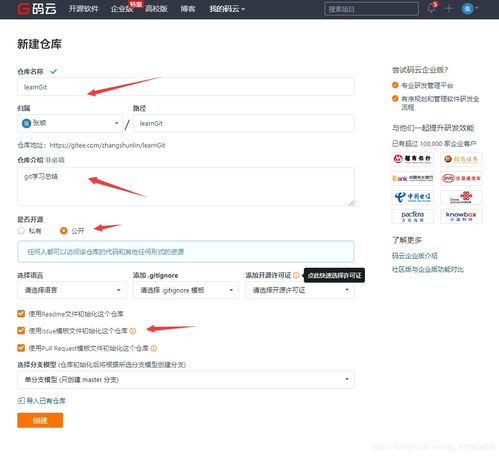Click the 招商银行 logo
This screenshot has height=456, width=499.
[x=412, y=159]
